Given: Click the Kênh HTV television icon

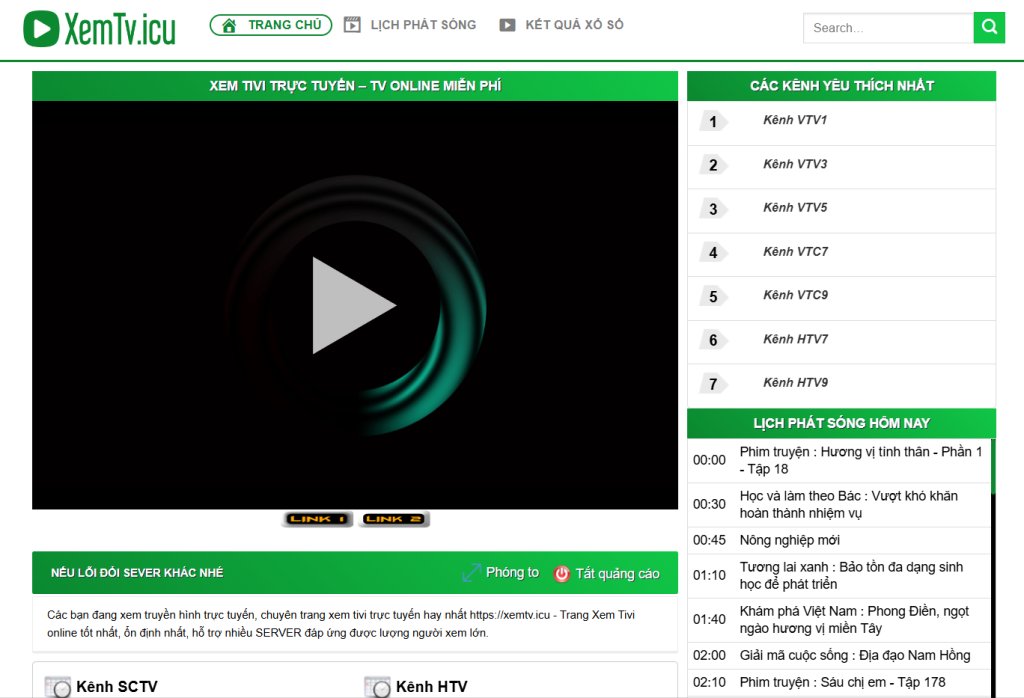Looking at the screenshot, I should point(377,687).
